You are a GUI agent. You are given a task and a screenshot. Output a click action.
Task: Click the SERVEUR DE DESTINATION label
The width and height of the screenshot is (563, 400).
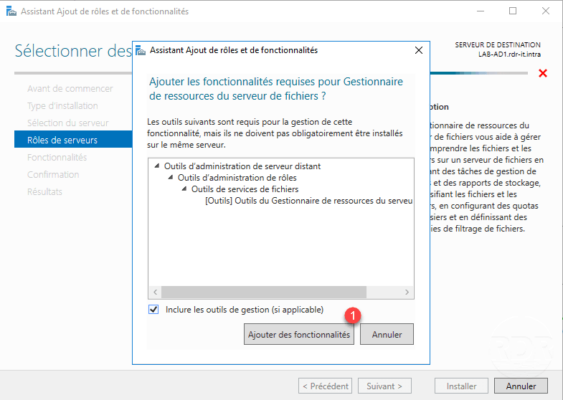coord(498,45)
